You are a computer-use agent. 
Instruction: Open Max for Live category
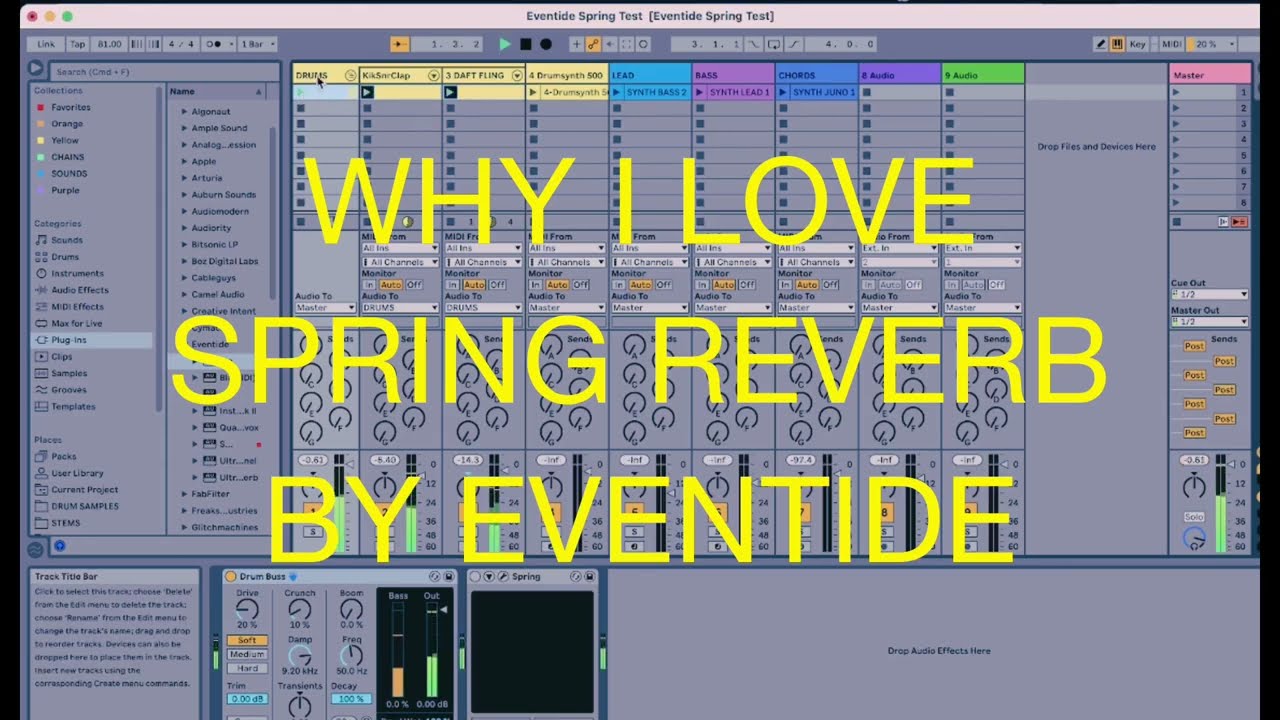tap(76, 323)
